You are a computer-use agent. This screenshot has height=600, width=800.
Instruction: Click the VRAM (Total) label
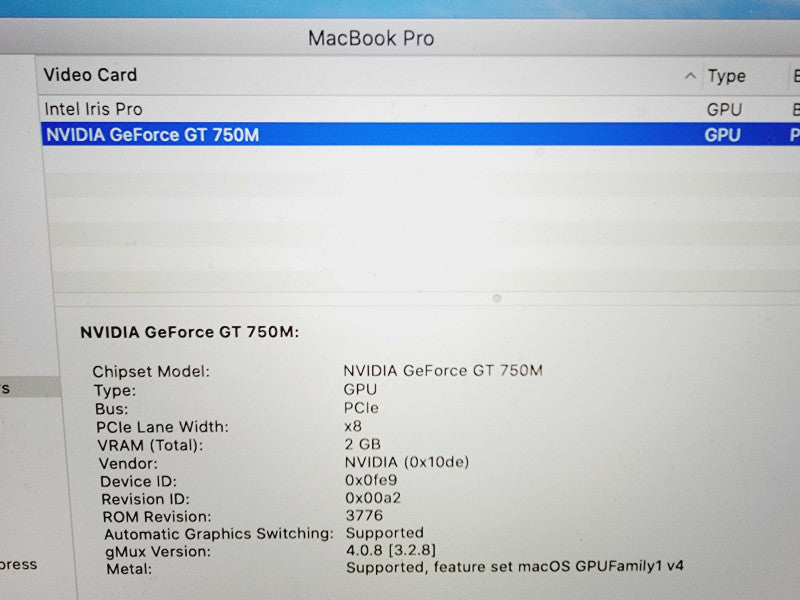[150, 445]
